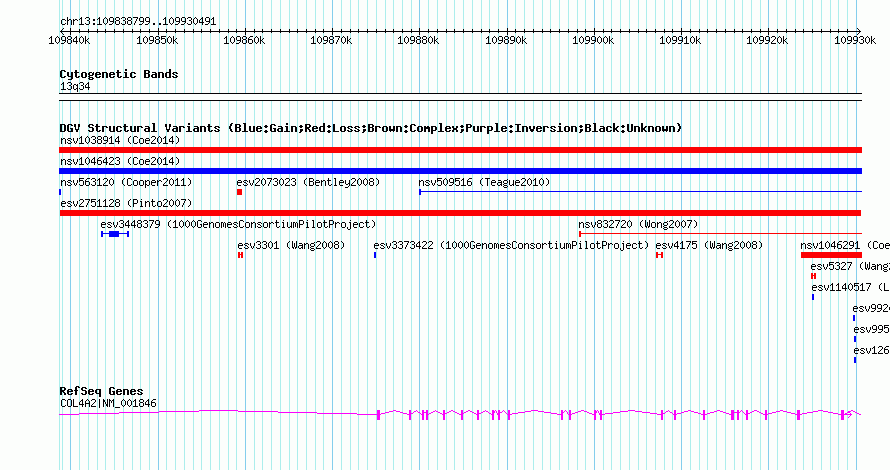Image resolution: width=890 pixels, height=470 pixels.
Task: Click the 109900k ruler tick label
Action: point(593,40)
